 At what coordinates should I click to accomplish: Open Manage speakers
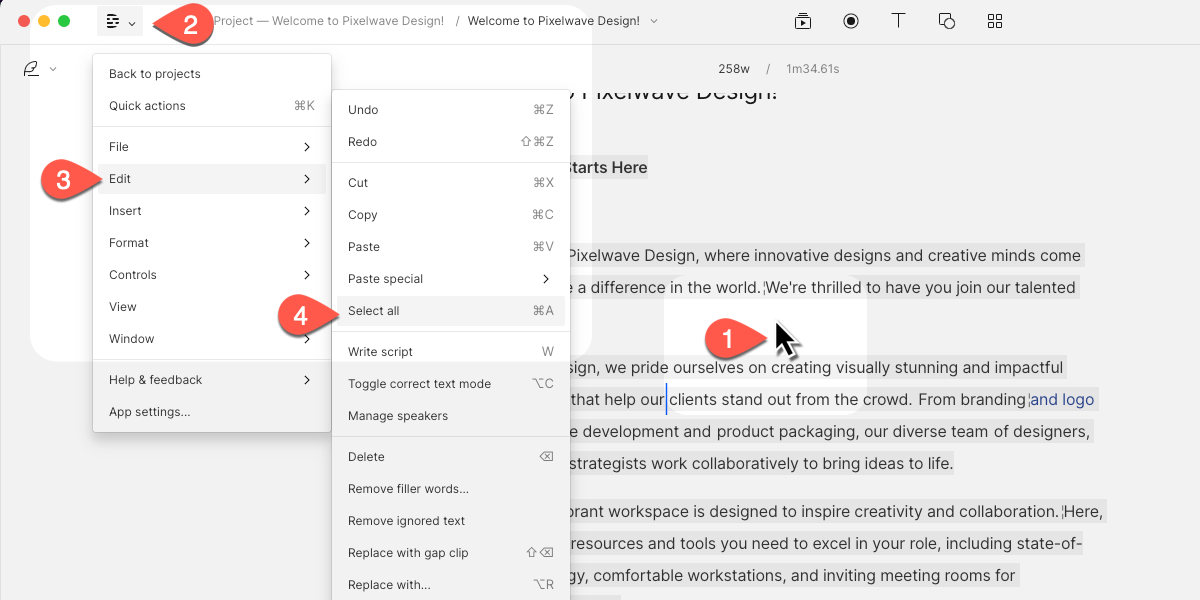(x=451, y=416)
